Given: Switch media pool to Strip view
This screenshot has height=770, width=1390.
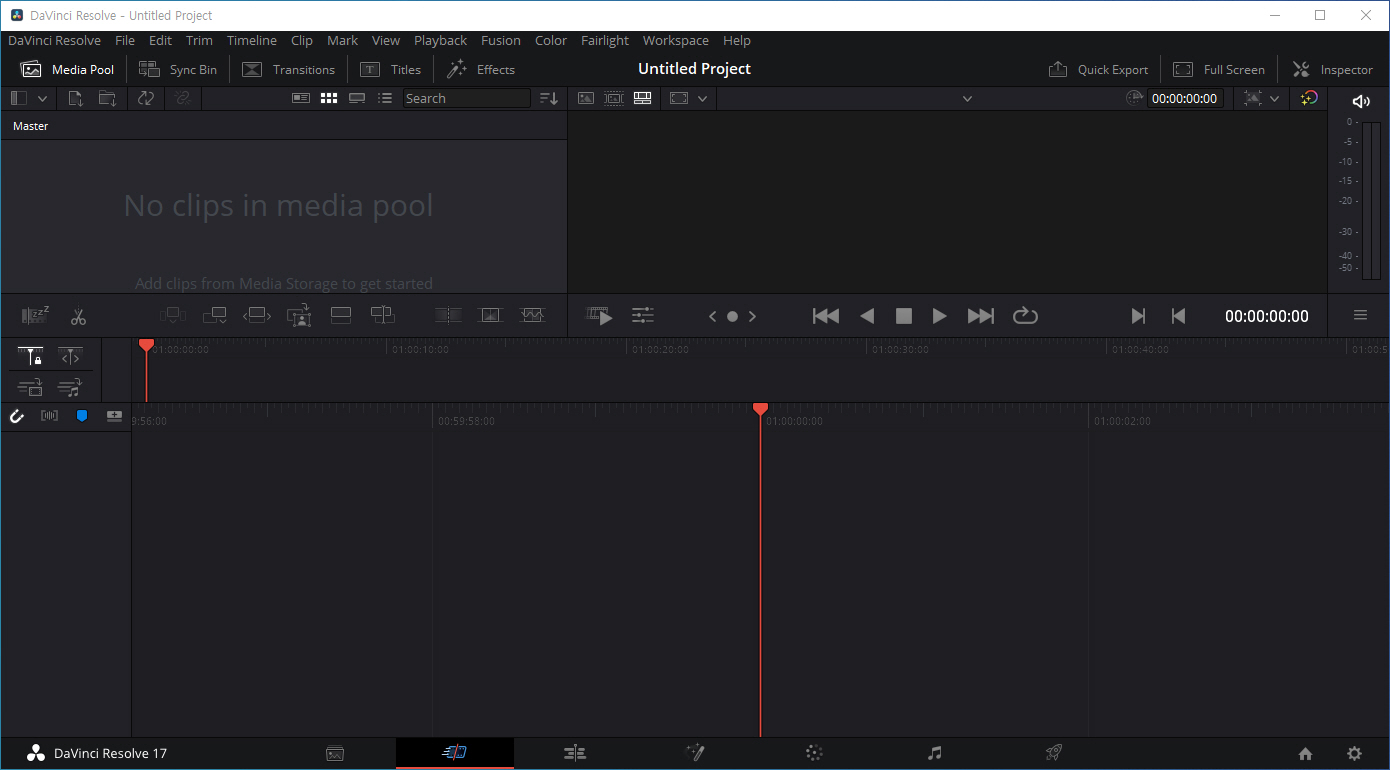Looking at the screenshot, I should coord(357,98).
